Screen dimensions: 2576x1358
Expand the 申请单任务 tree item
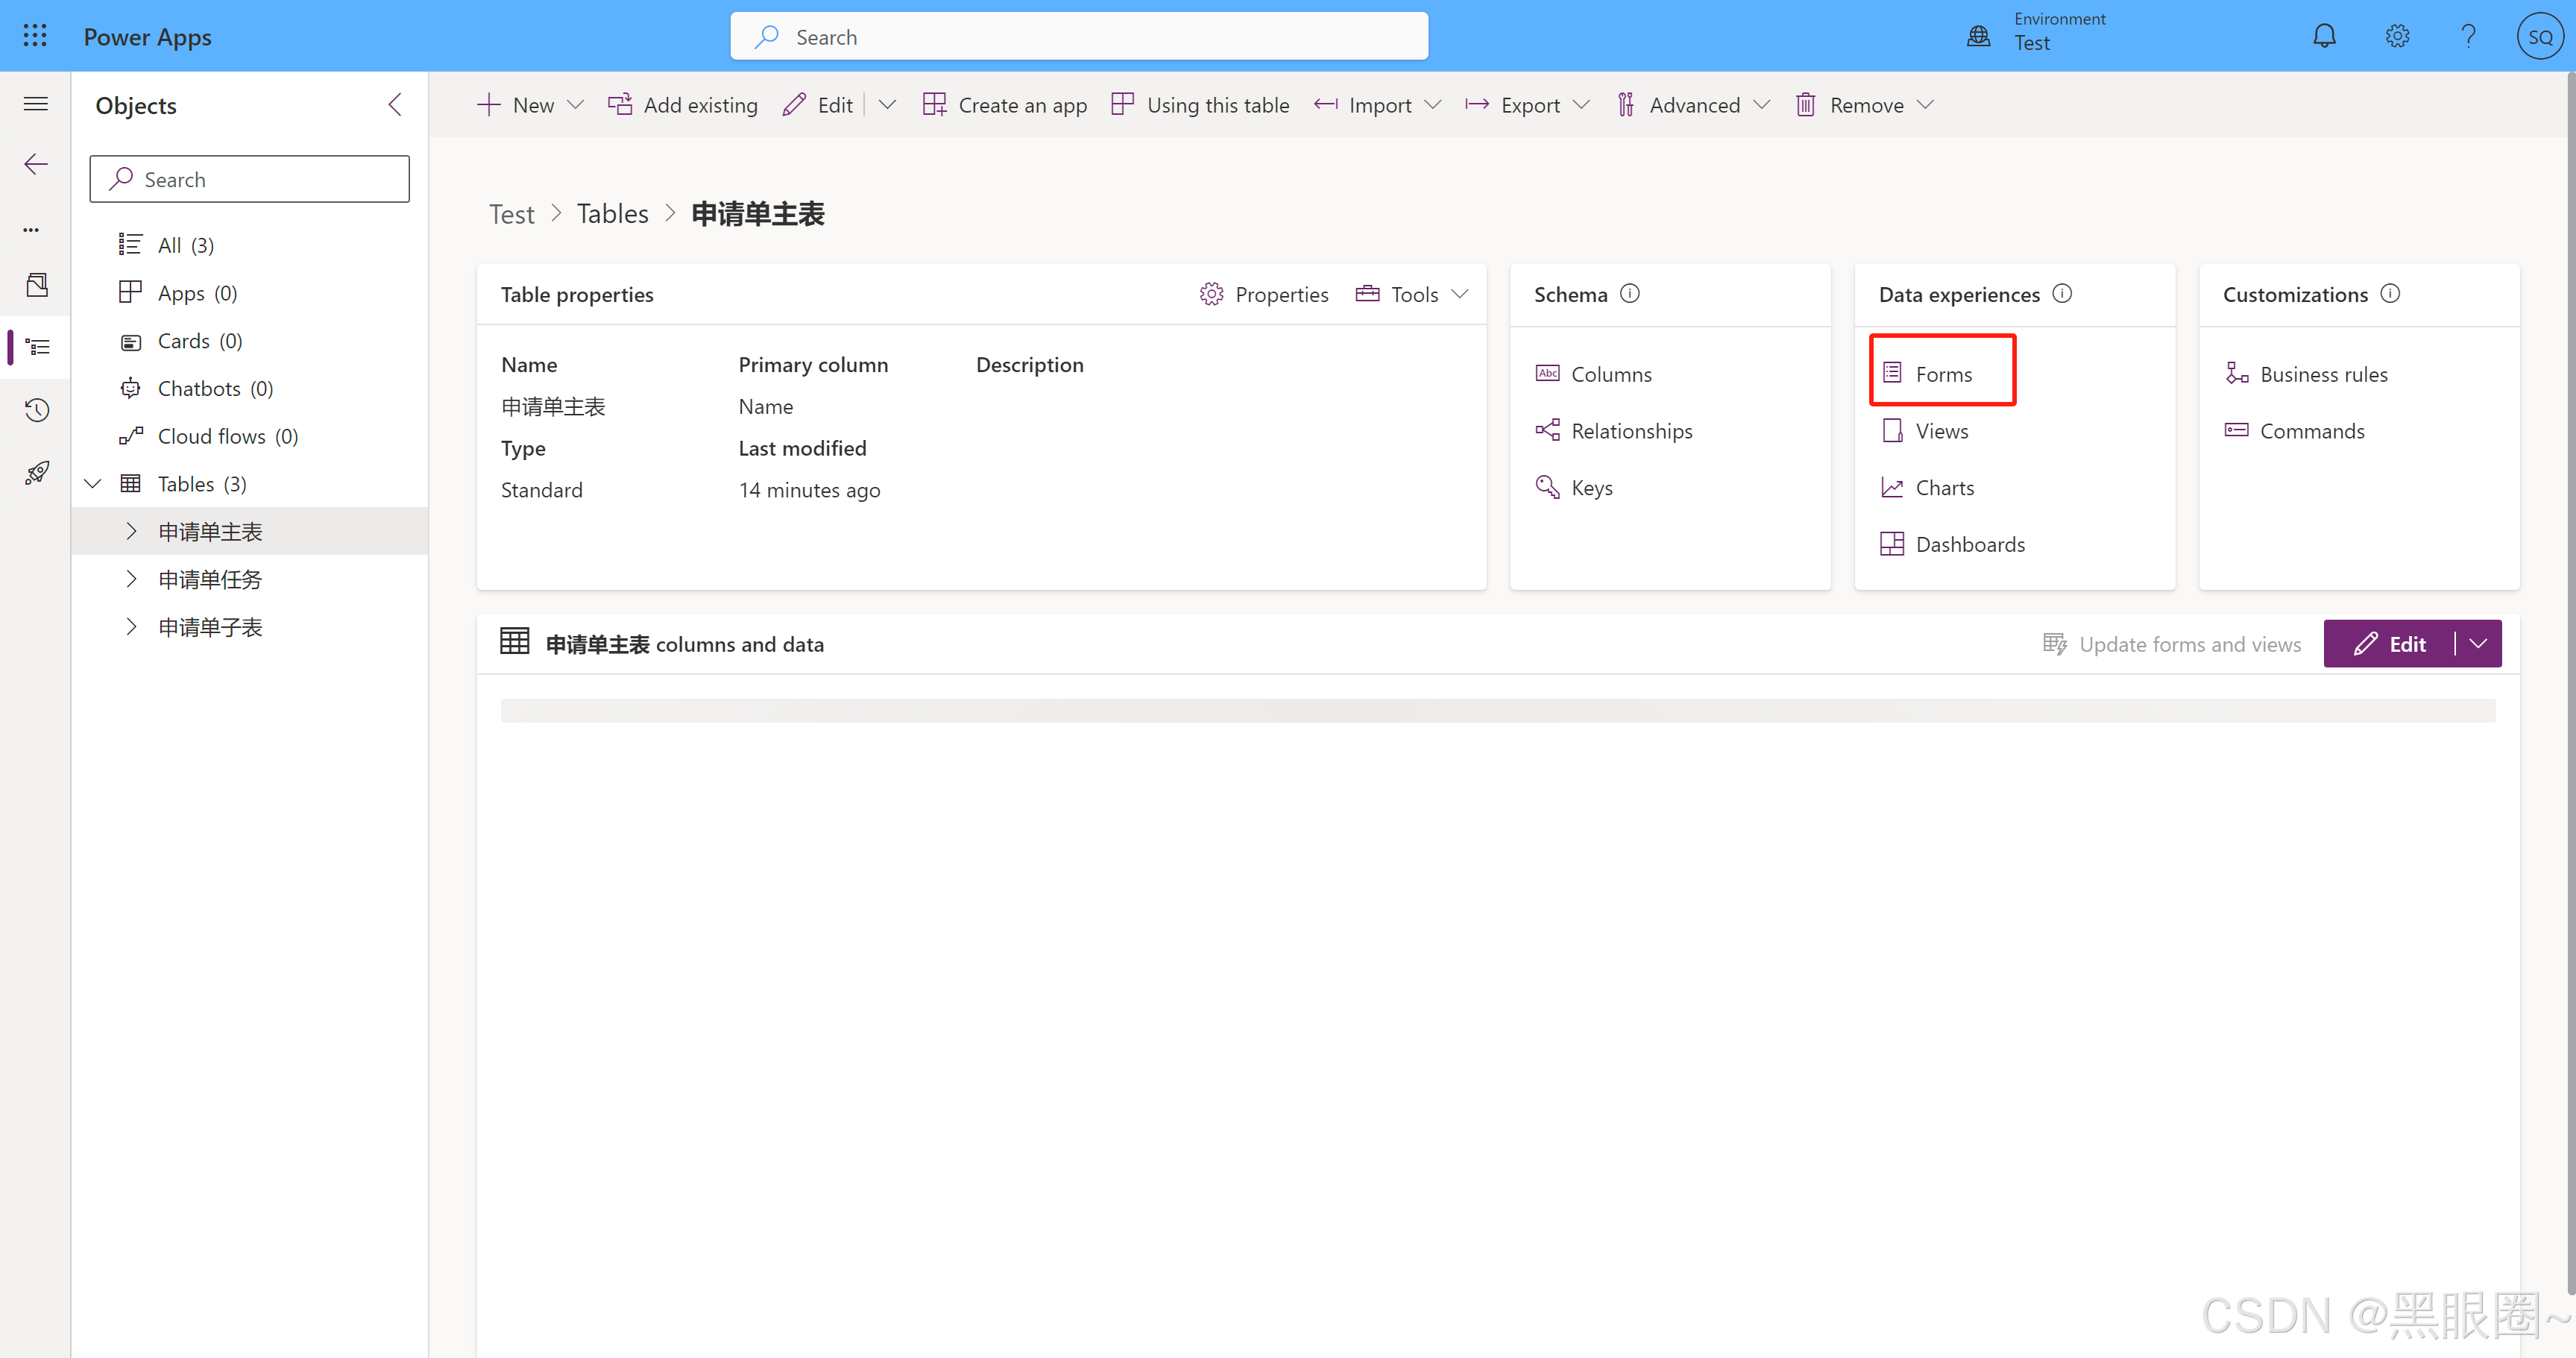click(x=131, y=578)
